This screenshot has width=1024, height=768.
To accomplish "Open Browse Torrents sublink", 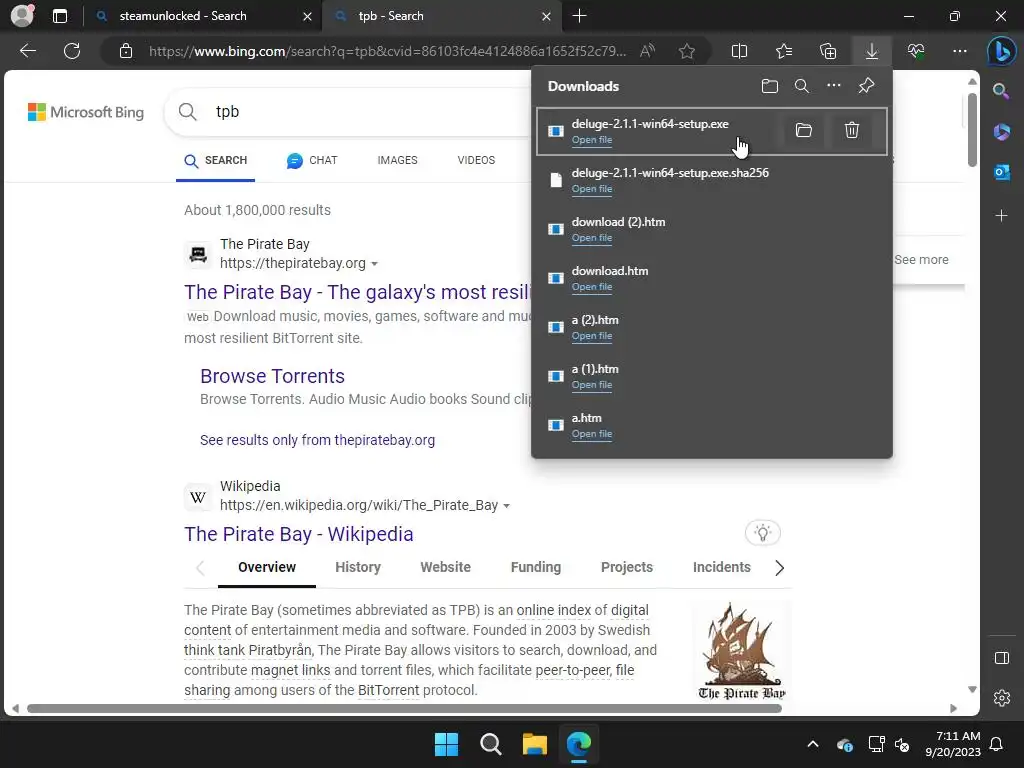I will pos(272,376).
